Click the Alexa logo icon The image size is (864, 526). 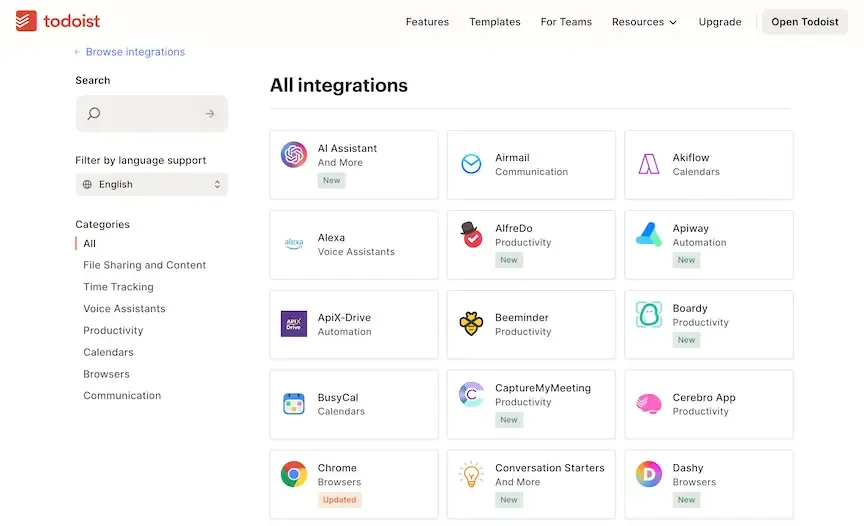click(x=294, y=243)
